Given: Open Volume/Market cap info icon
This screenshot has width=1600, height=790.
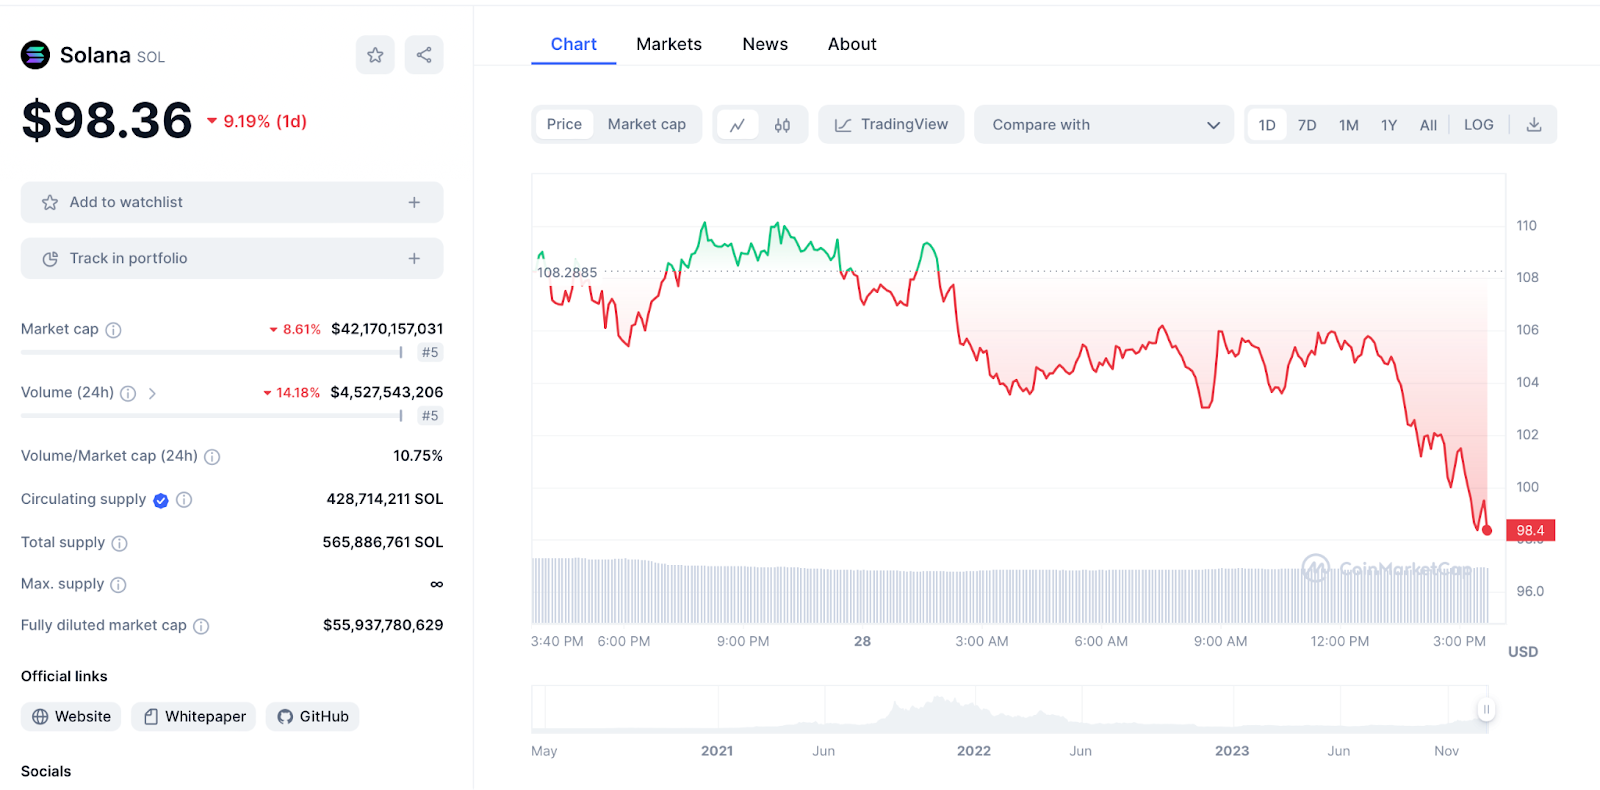Looking at the screenshot, I should coord(212,457).
